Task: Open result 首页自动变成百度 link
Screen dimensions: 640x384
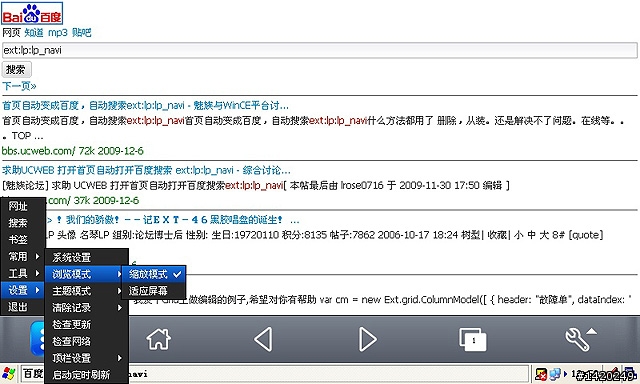Action: (145, 105)
